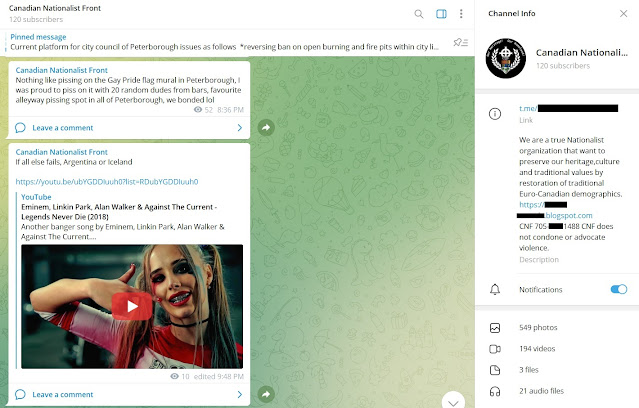The width and height of the screenshot is (639, 408).
Task: Click the comment bubble icon on YouTube post
Action: pyautogui.click(x=20, y=394)
